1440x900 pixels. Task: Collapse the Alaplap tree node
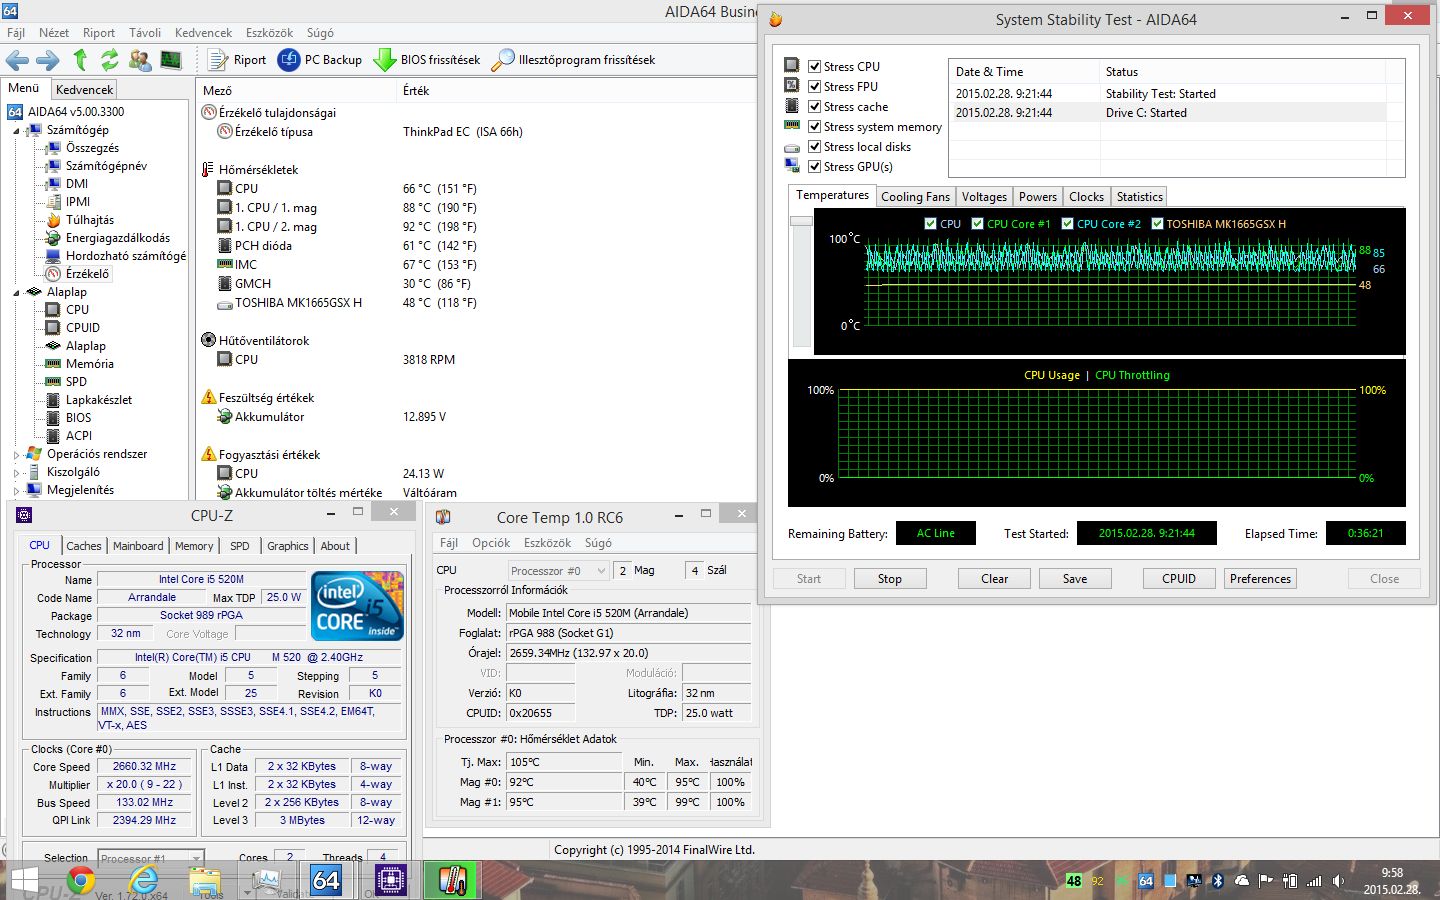click(x=16, y=292)
